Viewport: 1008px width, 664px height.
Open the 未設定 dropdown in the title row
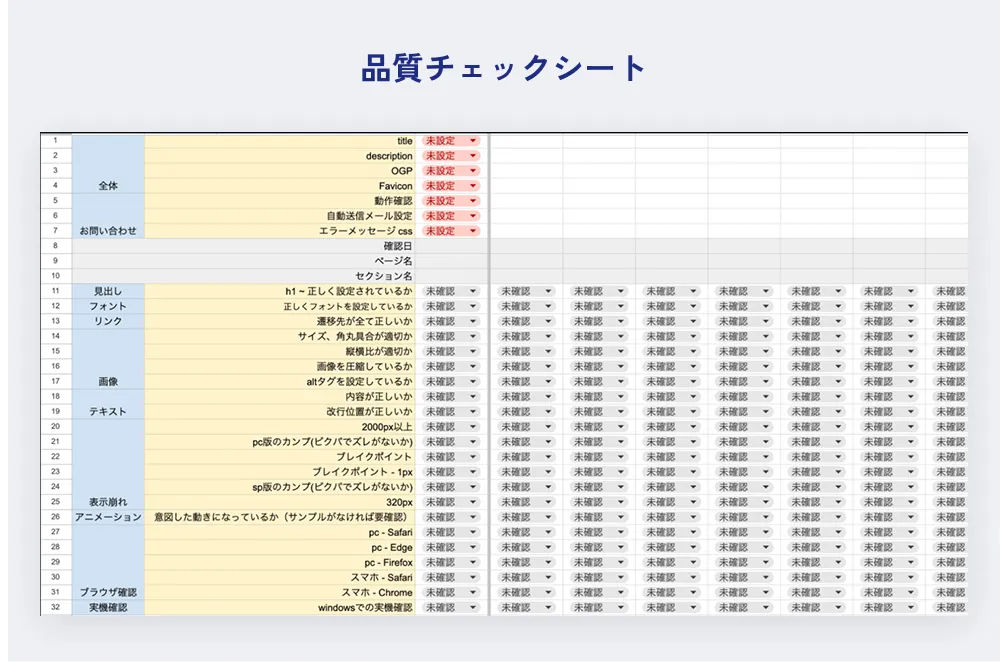click(x=473, y=141)
